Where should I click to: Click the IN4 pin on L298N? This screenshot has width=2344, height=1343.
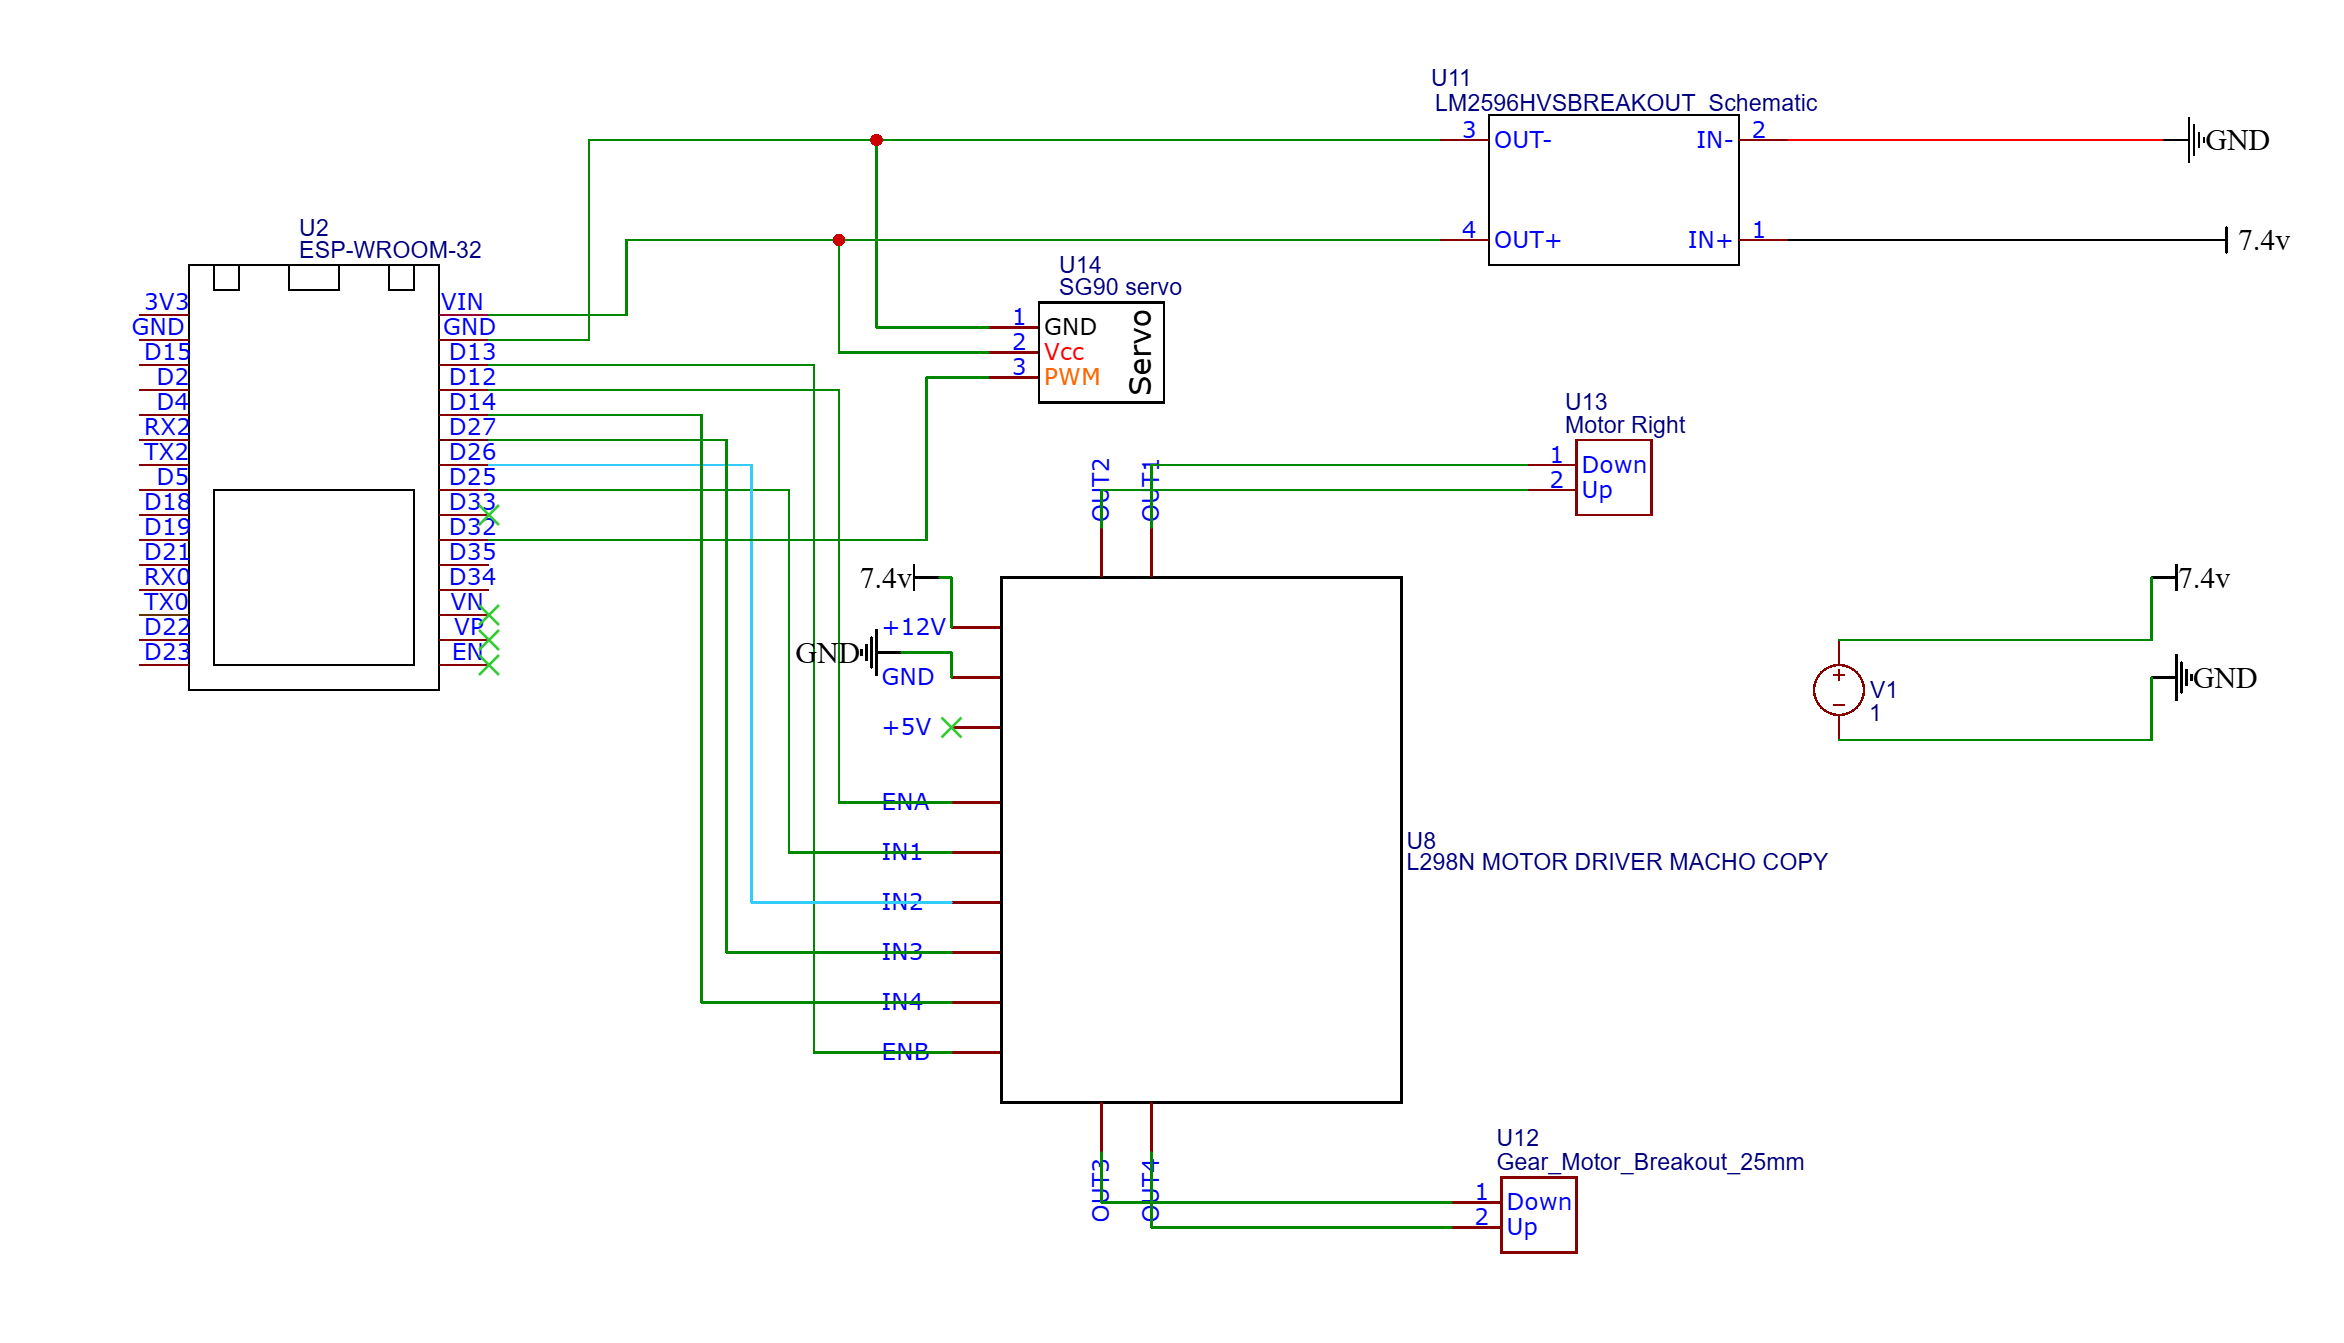901,1002
